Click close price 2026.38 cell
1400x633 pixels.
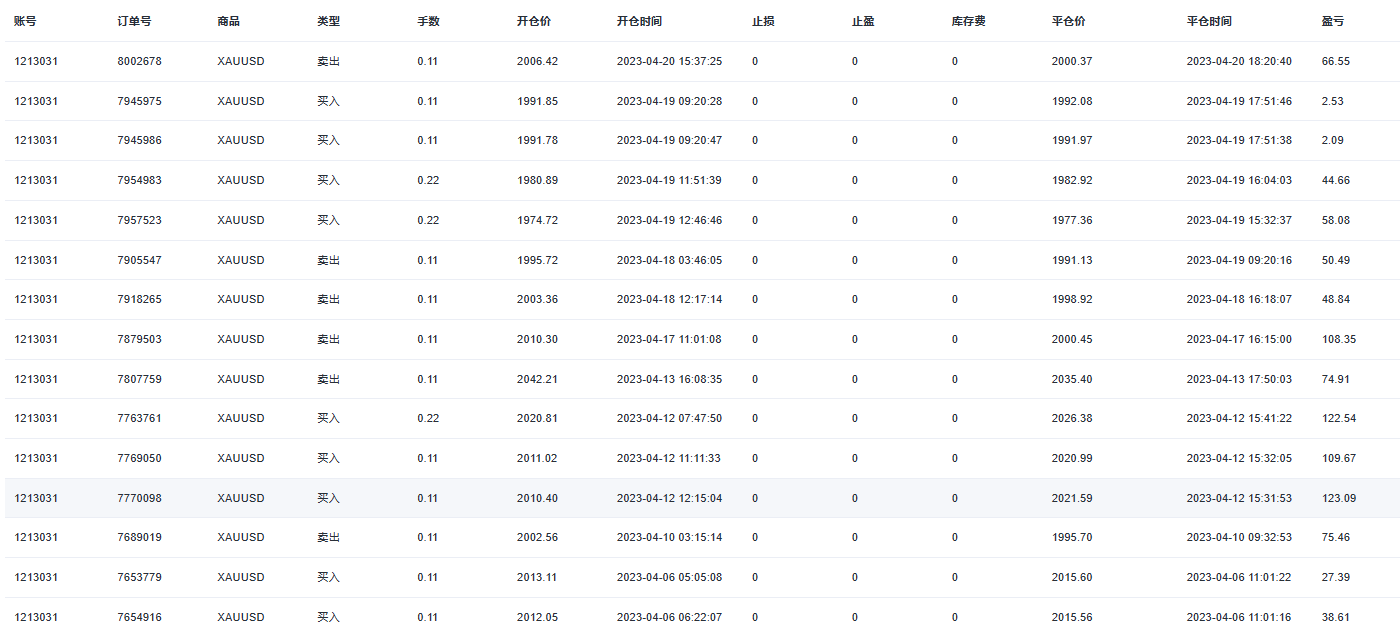click(x=1072, y=418)
